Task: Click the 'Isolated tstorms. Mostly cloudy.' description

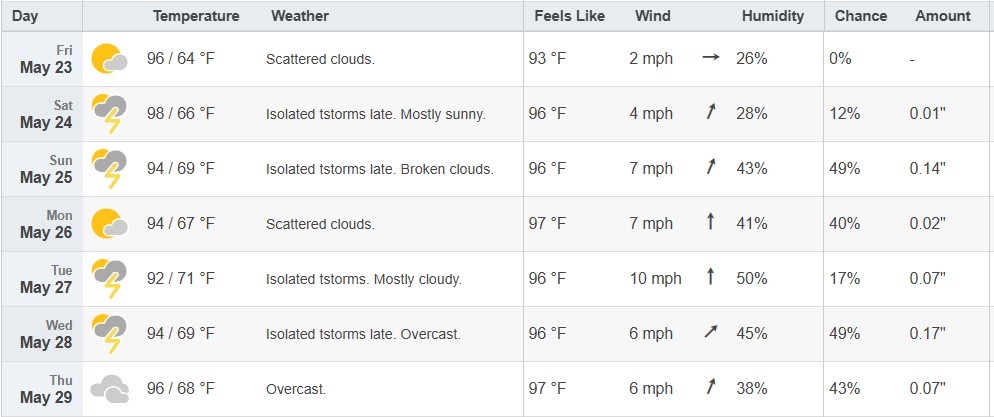Action: point(364,279)
